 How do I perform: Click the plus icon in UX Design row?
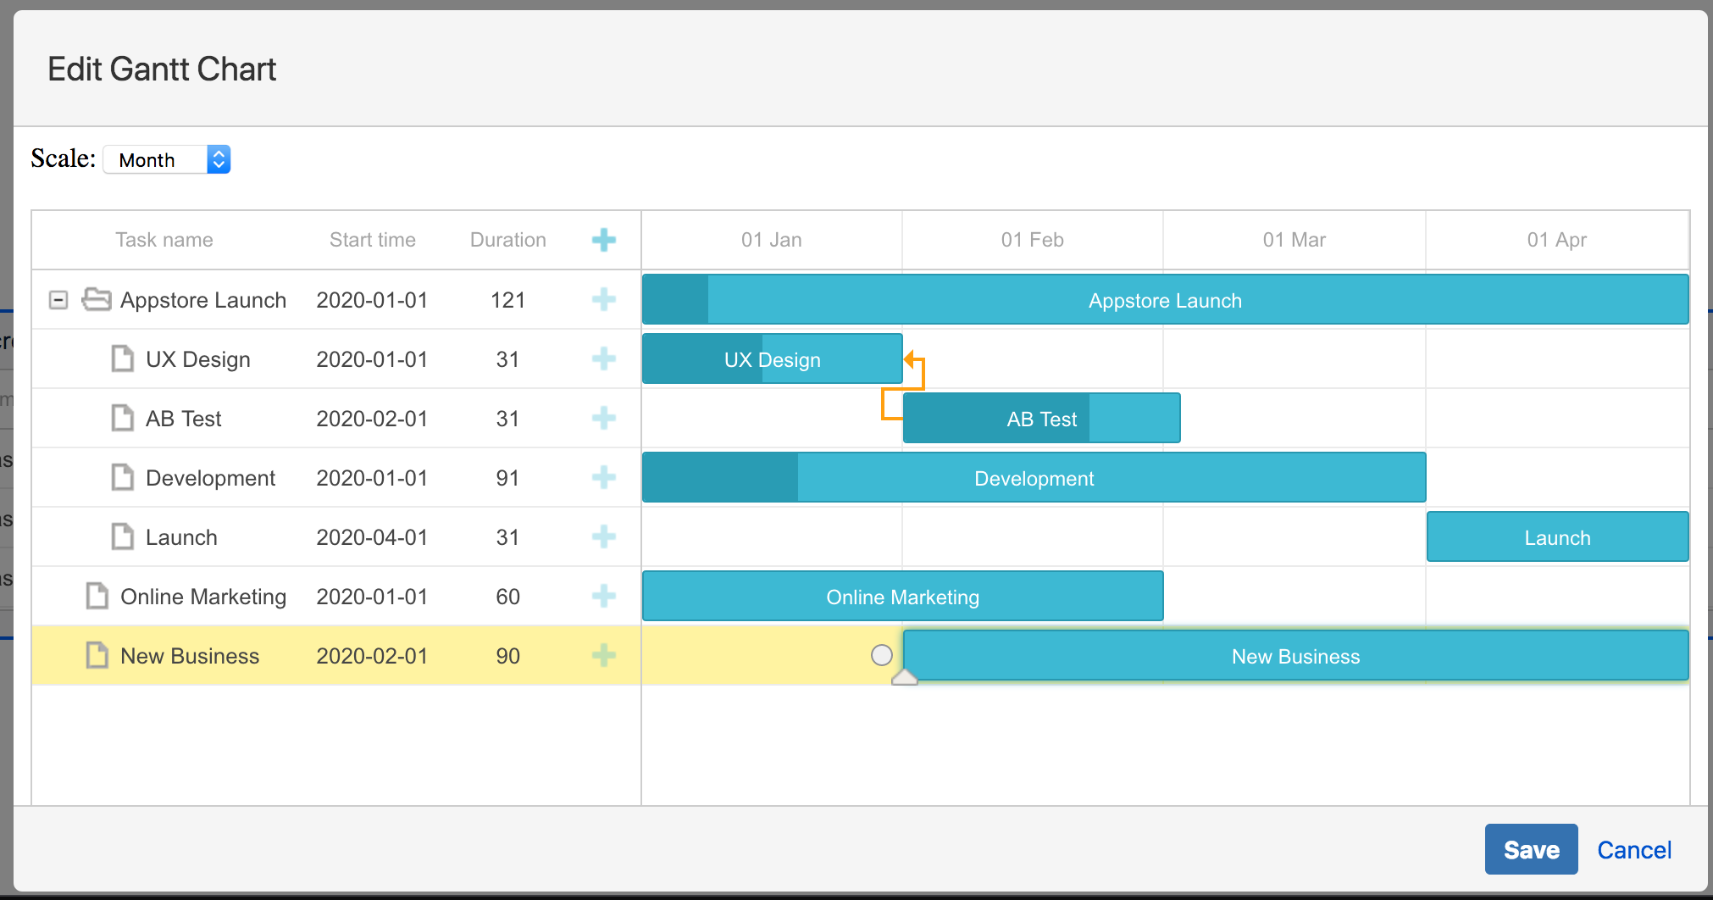[604, 359]
